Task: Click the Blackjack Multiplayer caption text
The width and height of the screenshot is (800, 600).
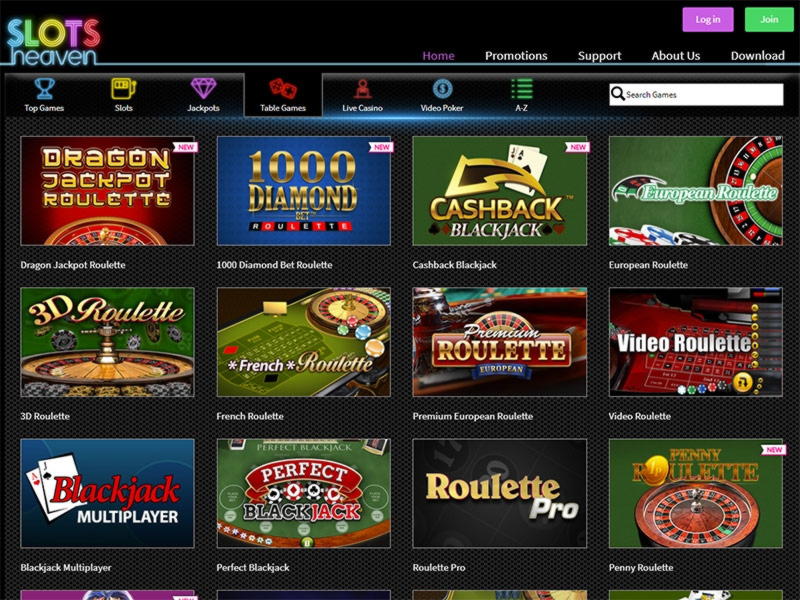Action: pos(66,567)
